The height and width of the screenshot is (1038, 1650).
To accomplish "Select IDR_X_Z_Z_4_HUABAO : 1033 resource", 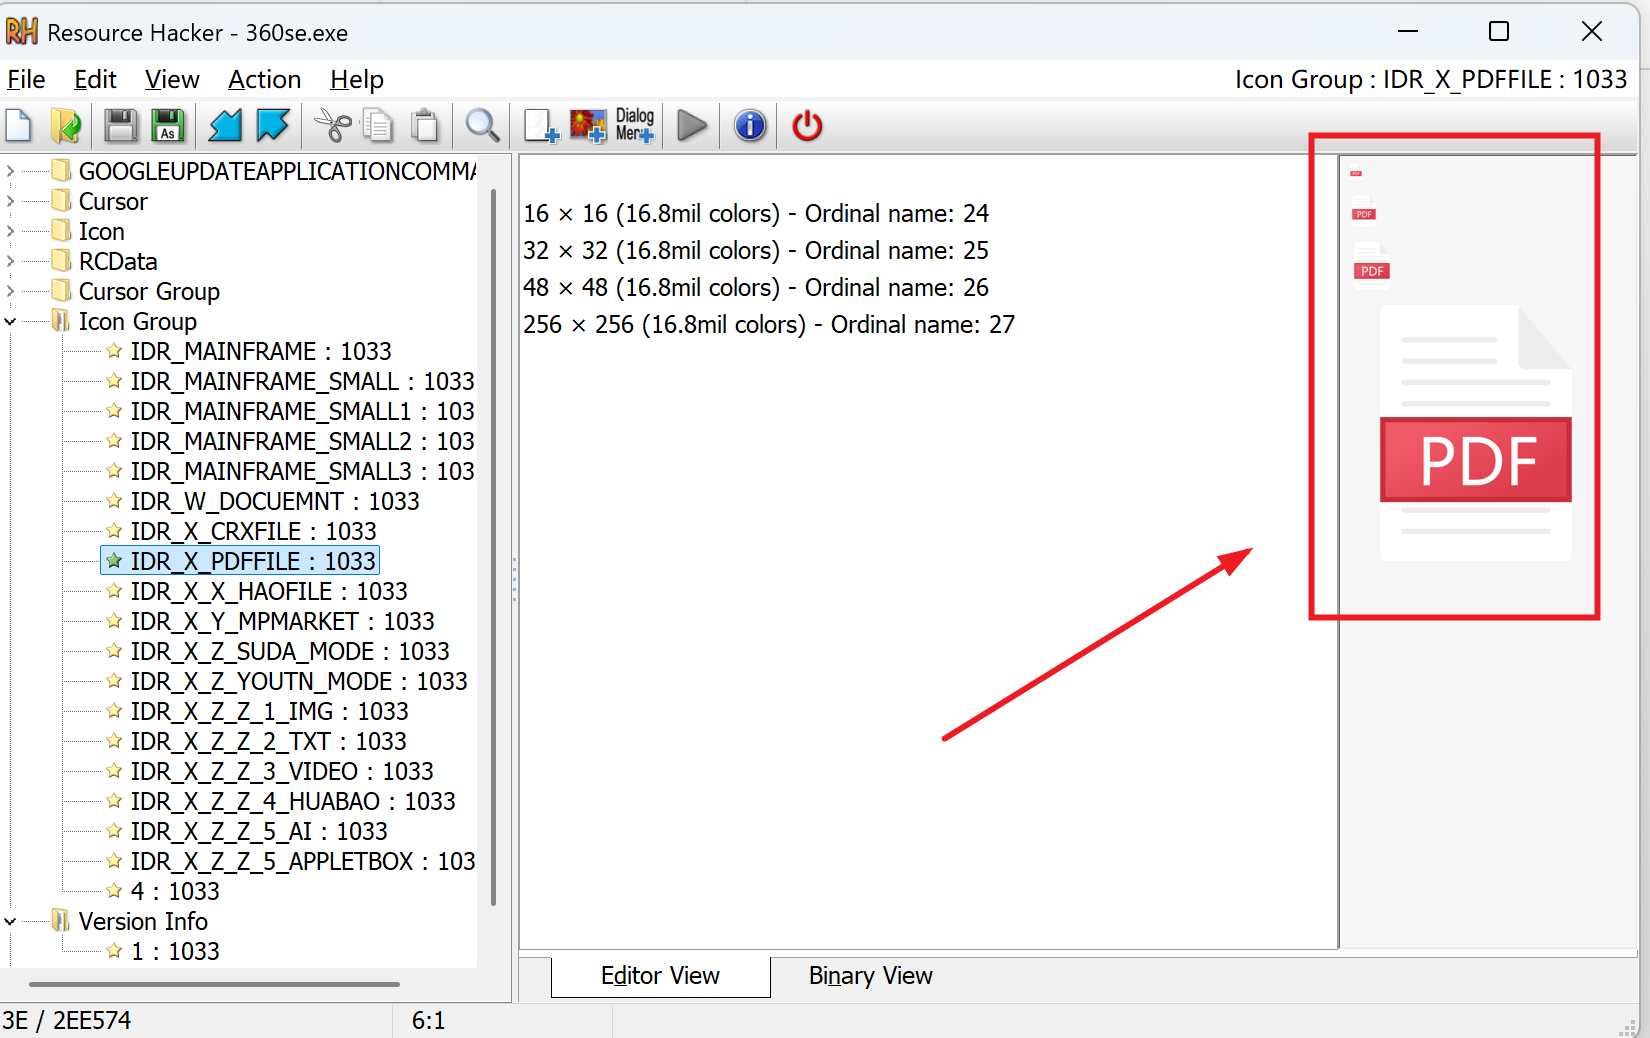I will point(293,801).
